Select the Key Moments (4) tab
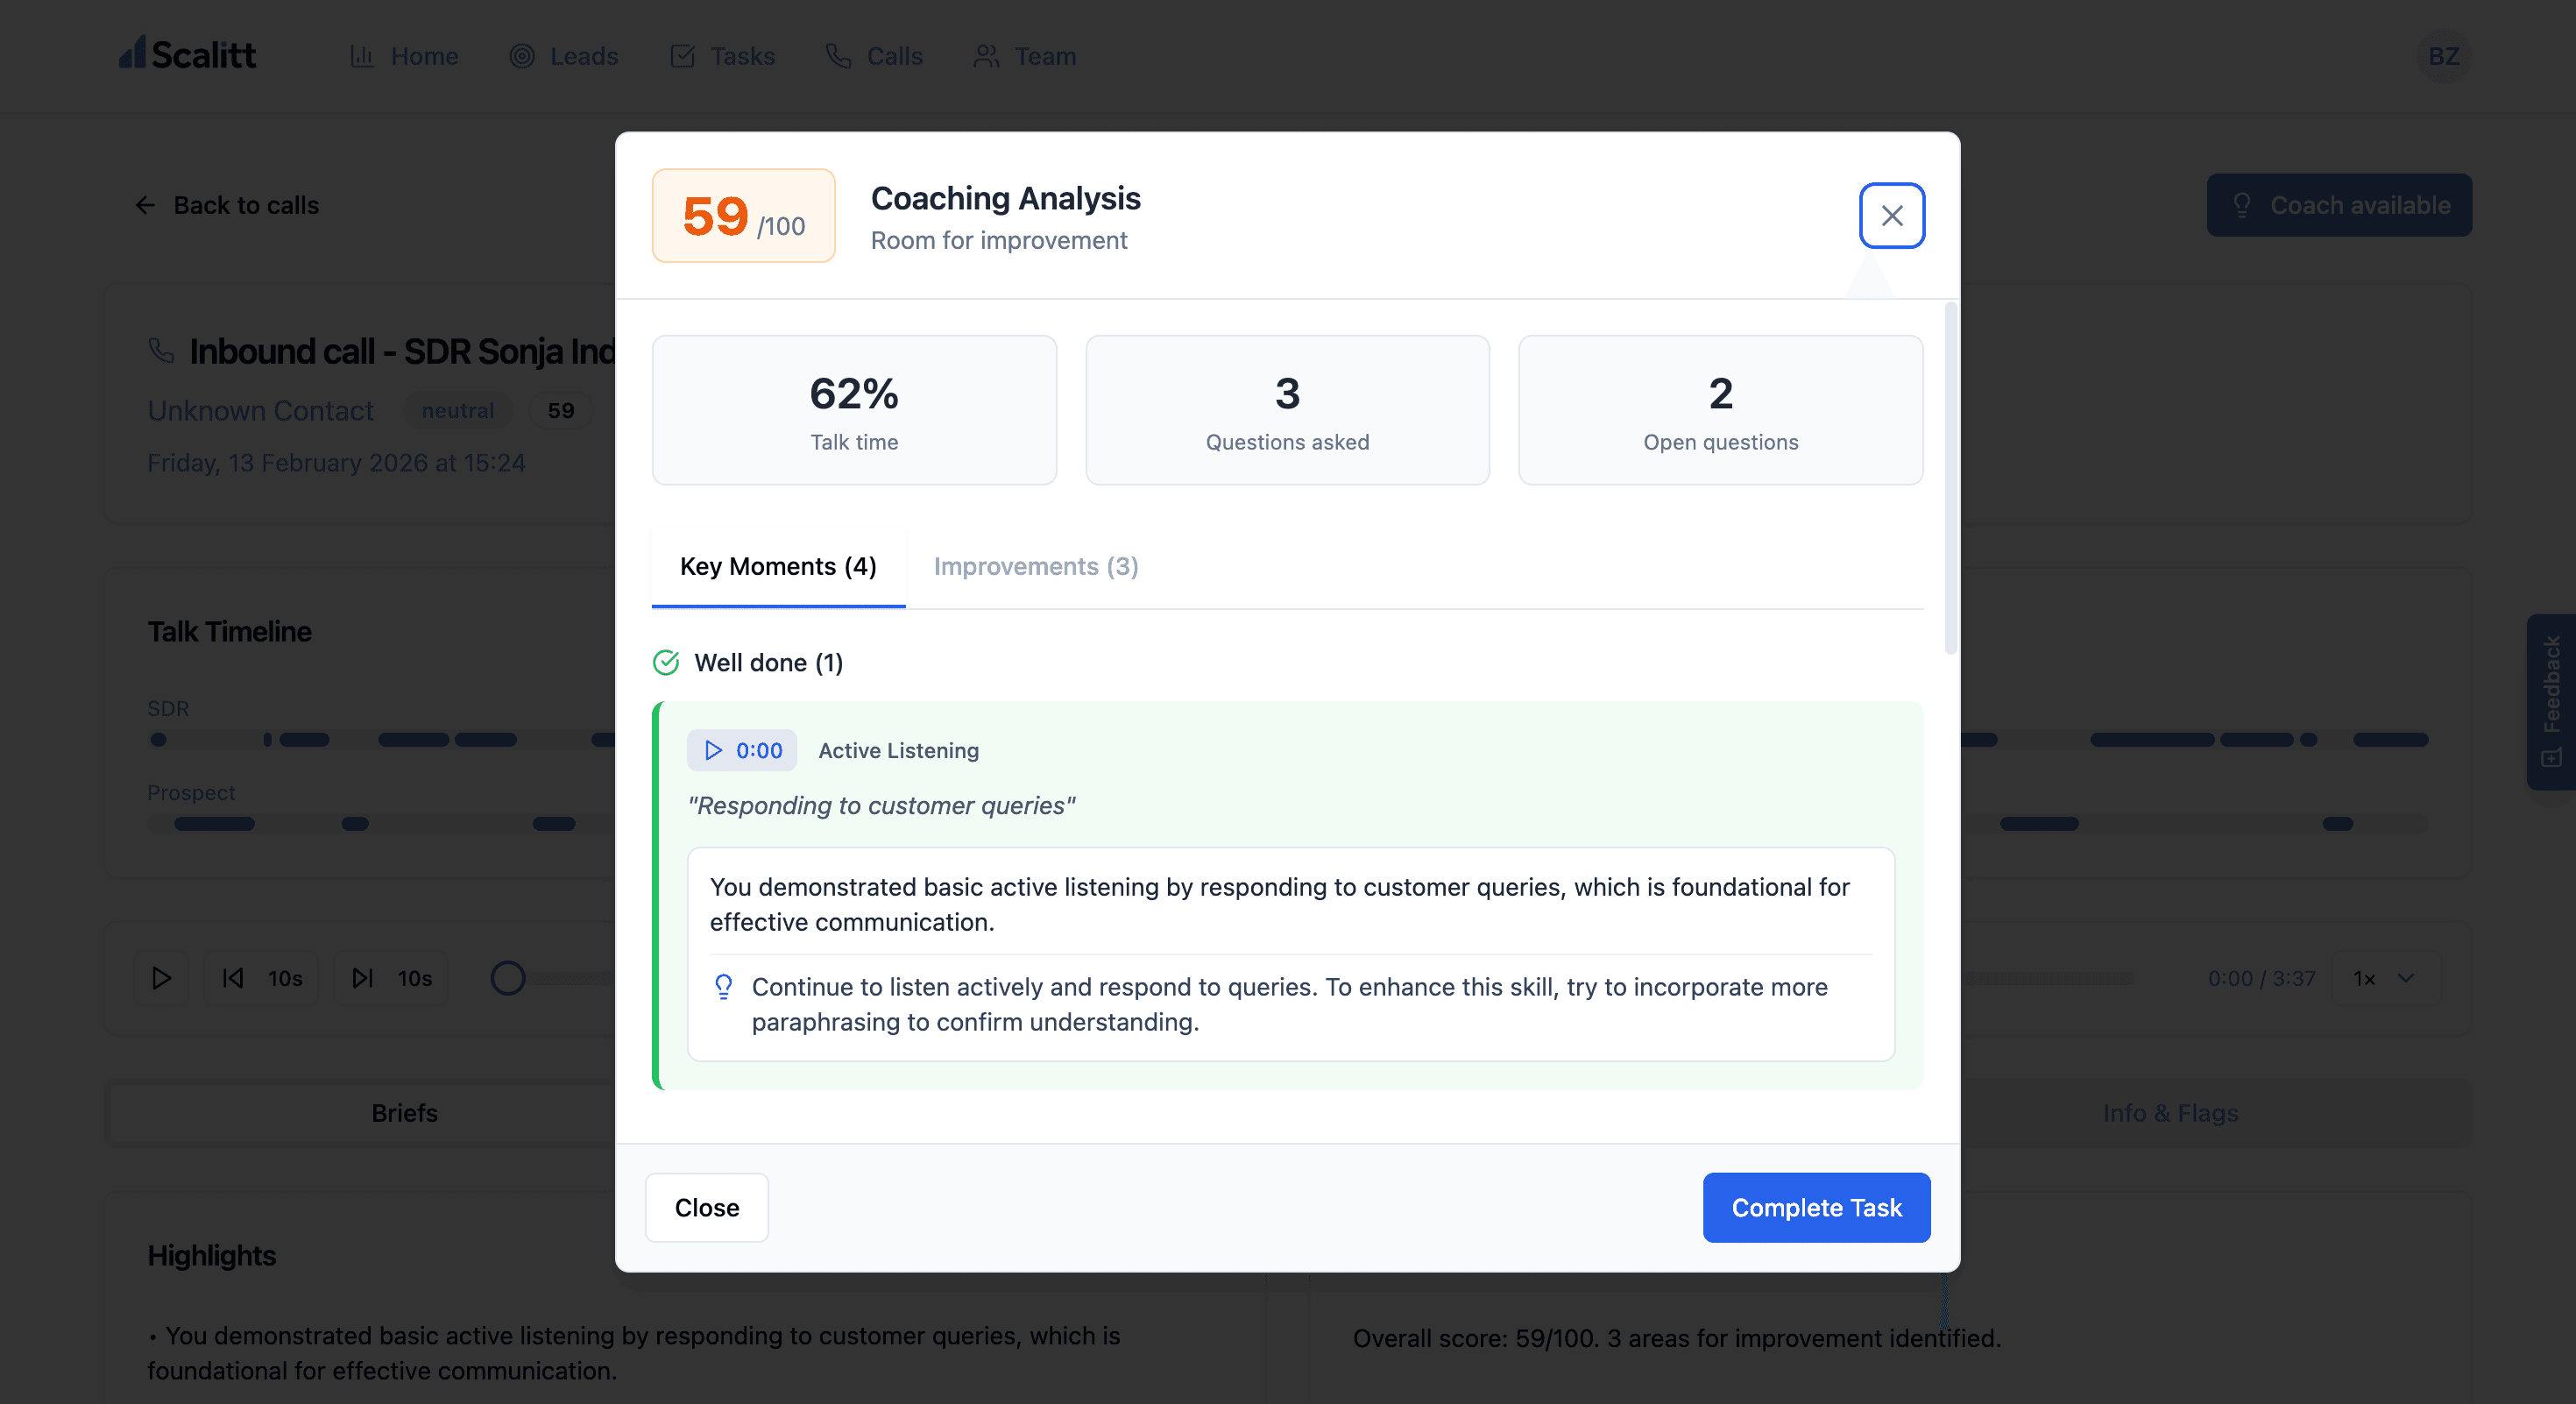Viewport: 2576px width, 1404px height. point(777,566)
